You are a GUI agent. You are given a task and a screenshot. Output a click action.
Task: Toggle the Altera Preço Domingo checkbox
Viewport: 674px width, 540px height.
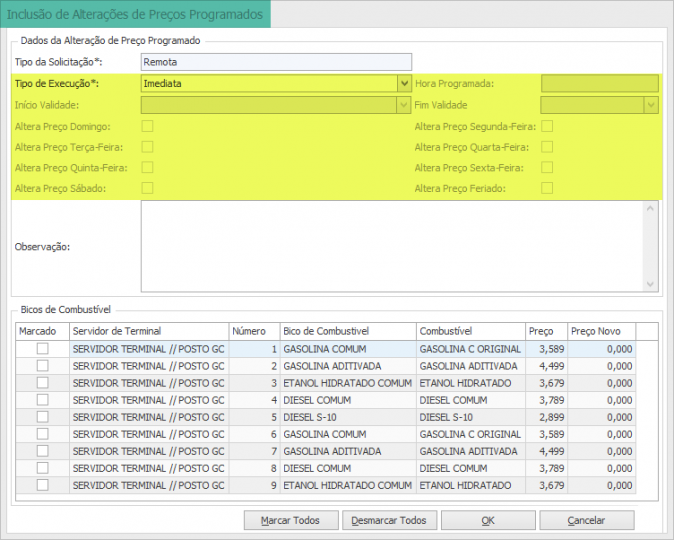147,126
